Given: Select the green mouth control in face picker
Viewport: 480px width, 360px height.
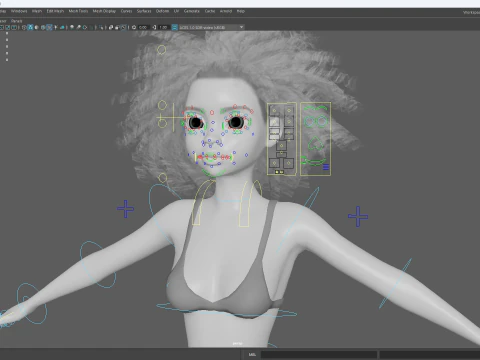Looking at the screenshot, I should pos(313,162).
